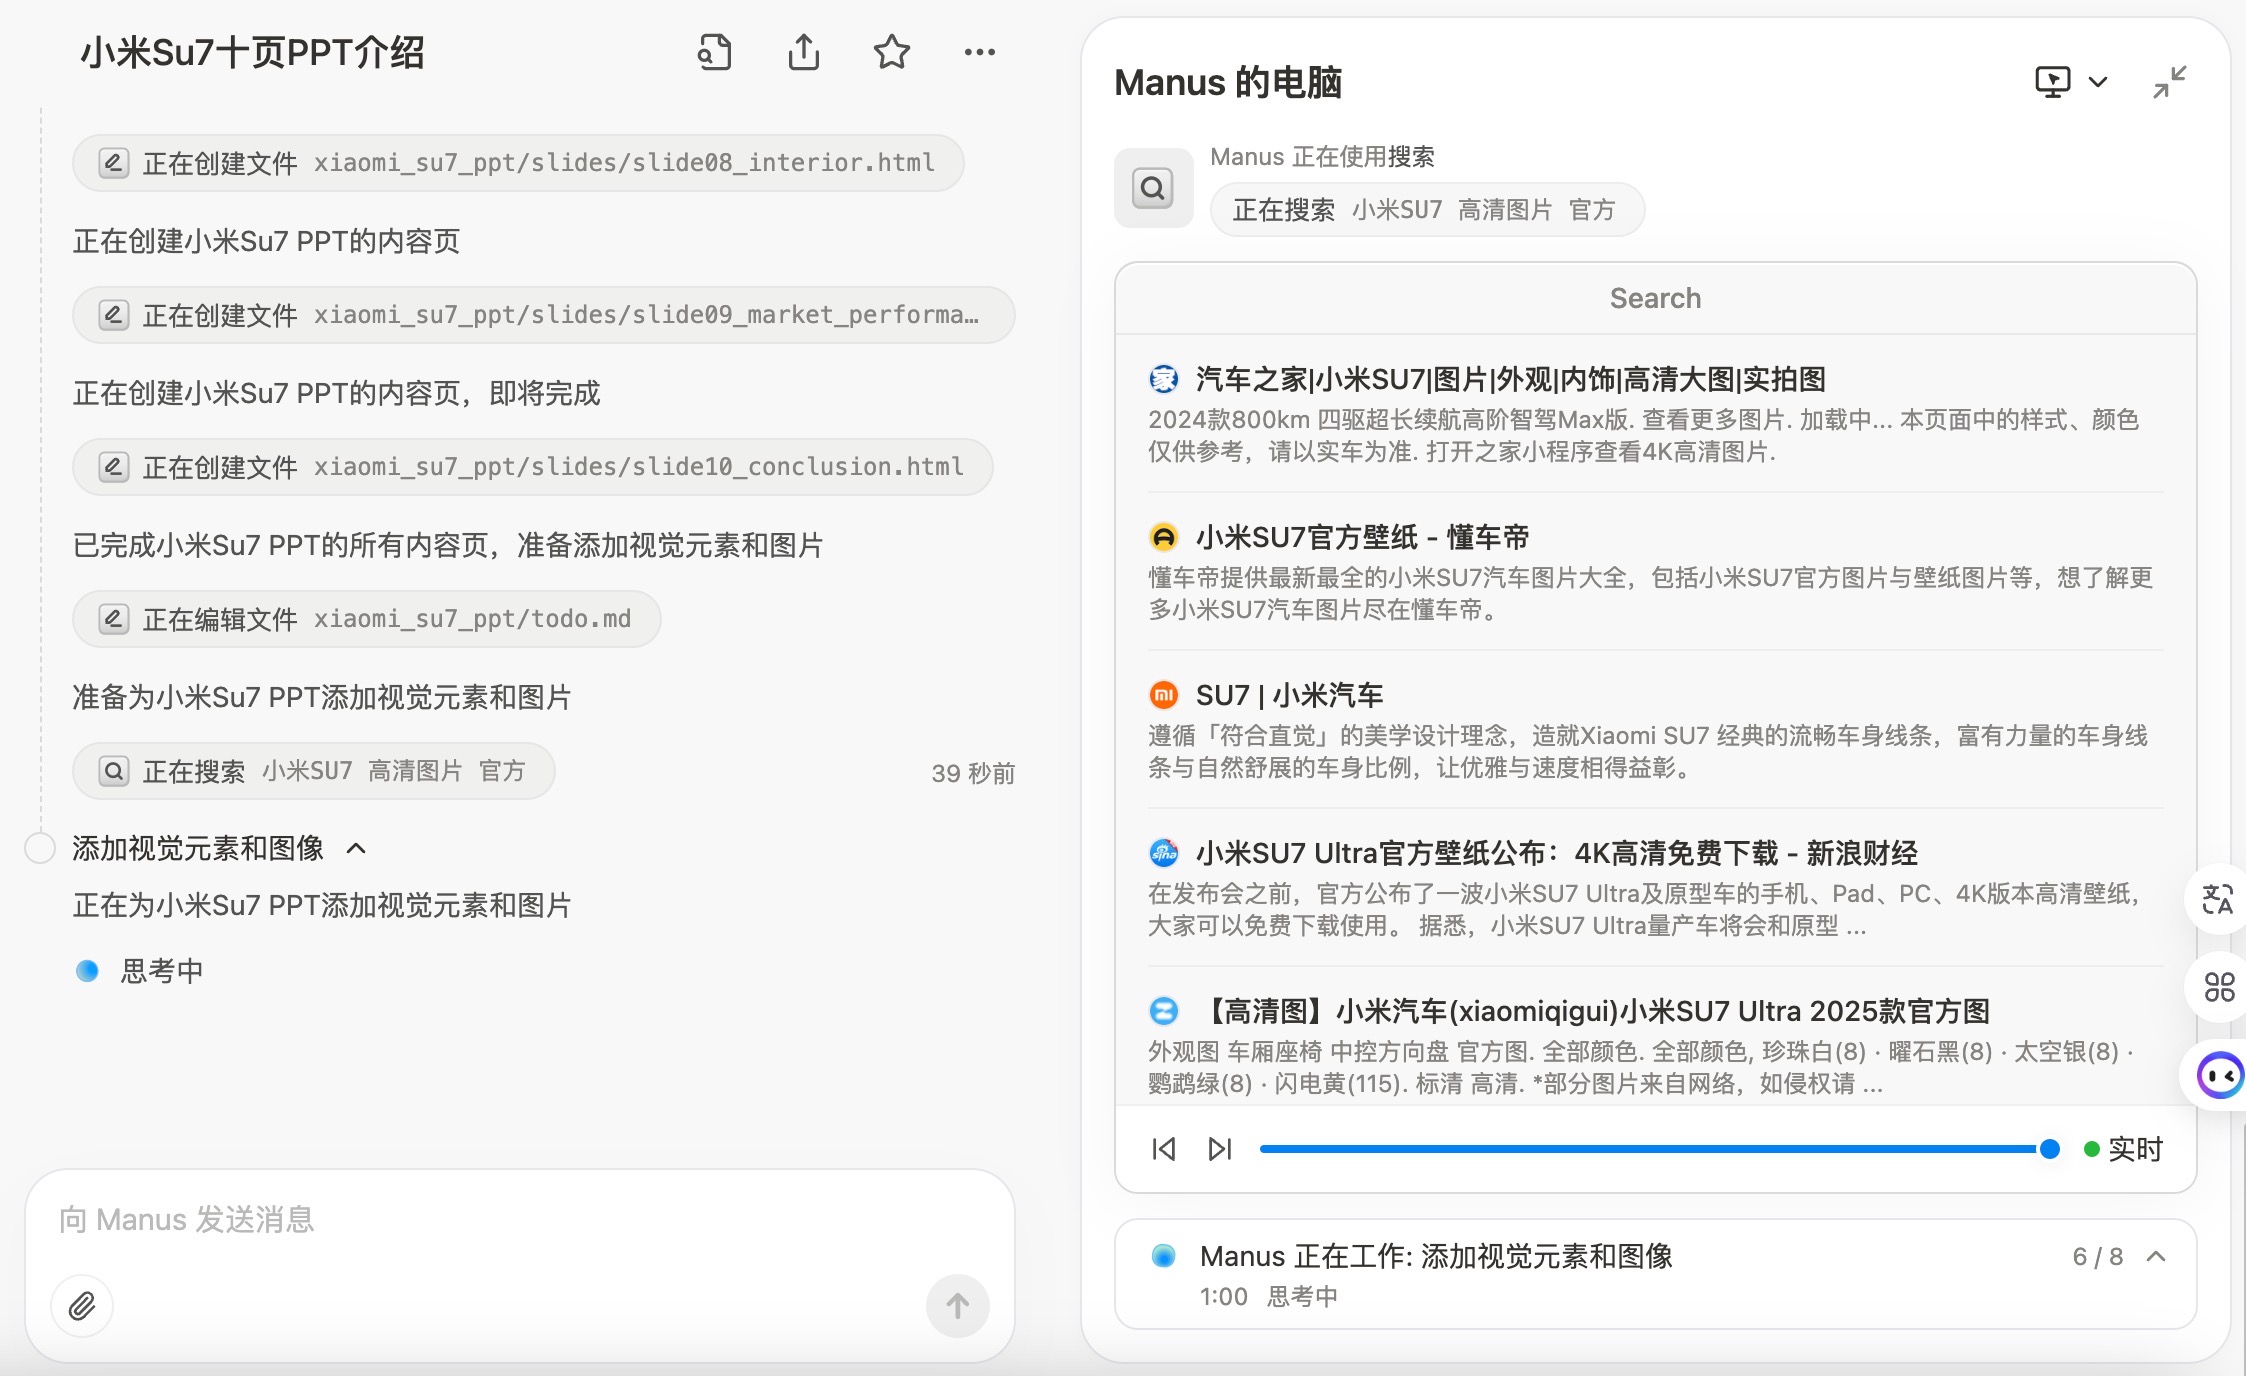The width and height of the screenshot is (2246, 1376).
Task: Open slide10_conclusion.html file creation step
Action: (x=532, y=467)
